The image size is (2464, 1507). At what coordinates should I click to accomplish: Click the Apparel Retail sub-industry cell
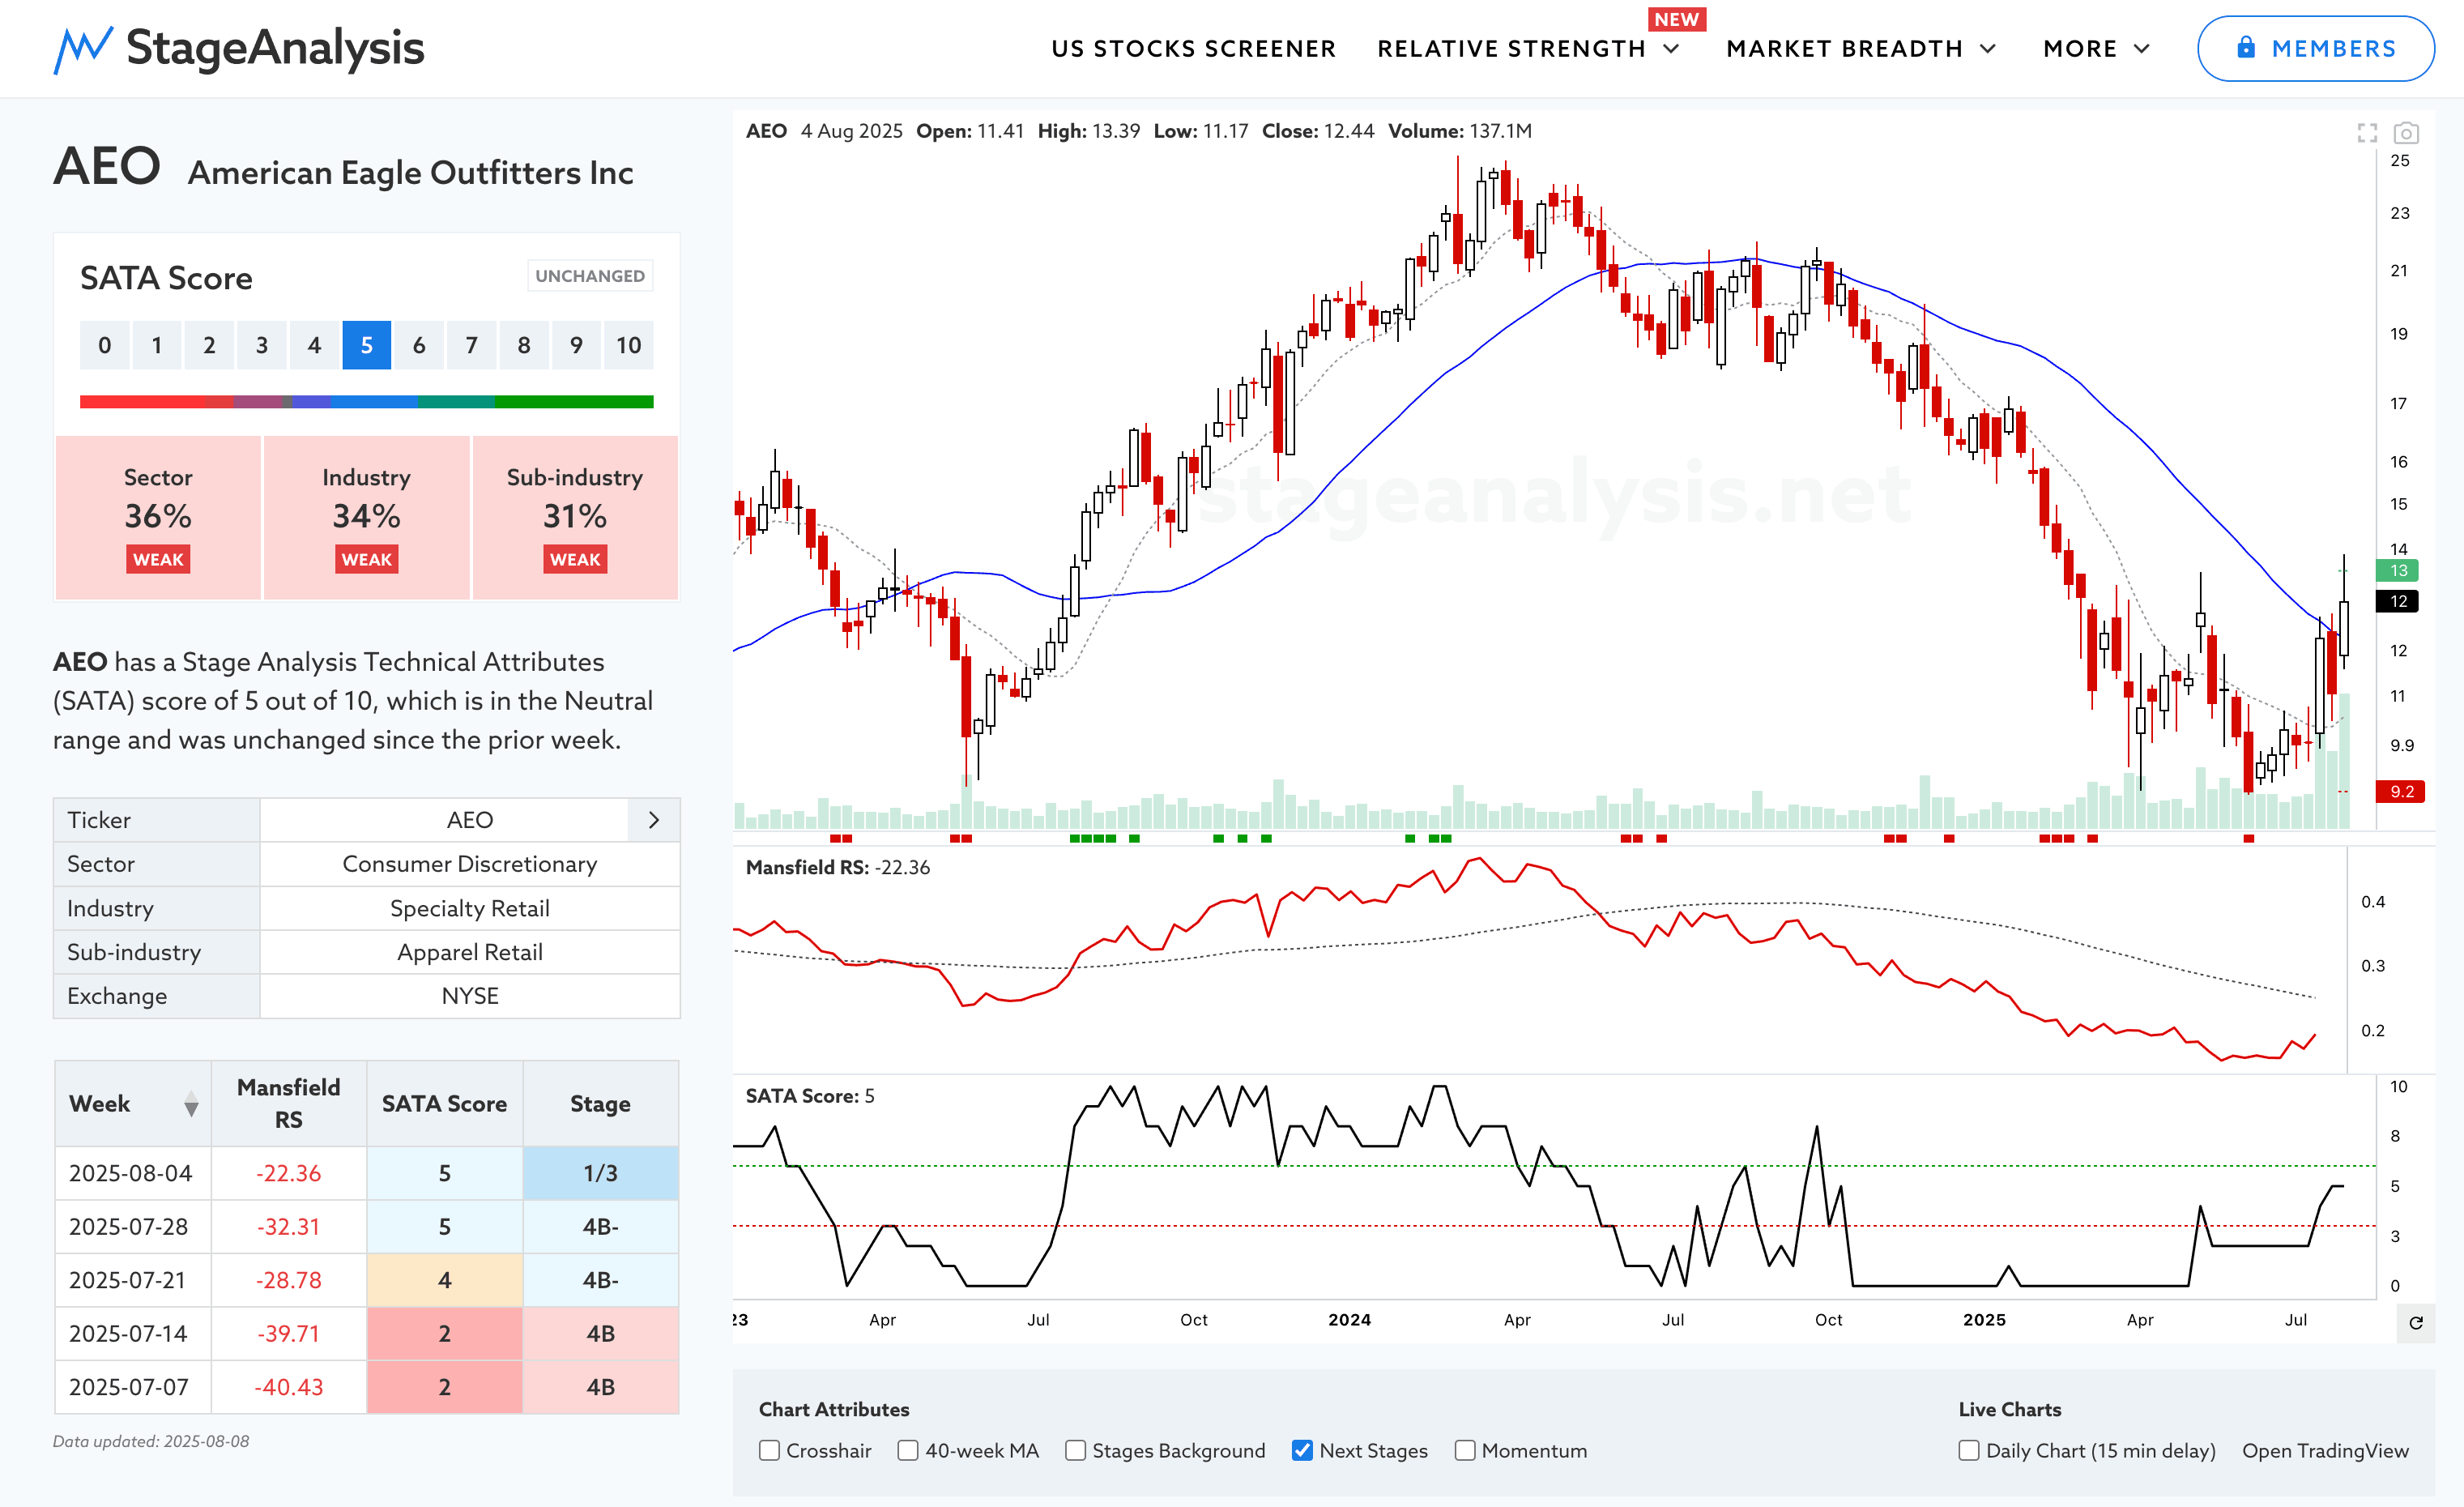[x=470, y=952]
